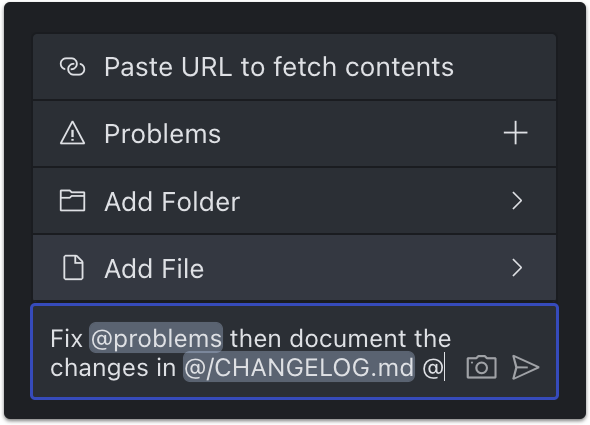Place cursor after the trailing @ symbol
This screenshot has width=590, height=425.
click(x=444, y=367)
